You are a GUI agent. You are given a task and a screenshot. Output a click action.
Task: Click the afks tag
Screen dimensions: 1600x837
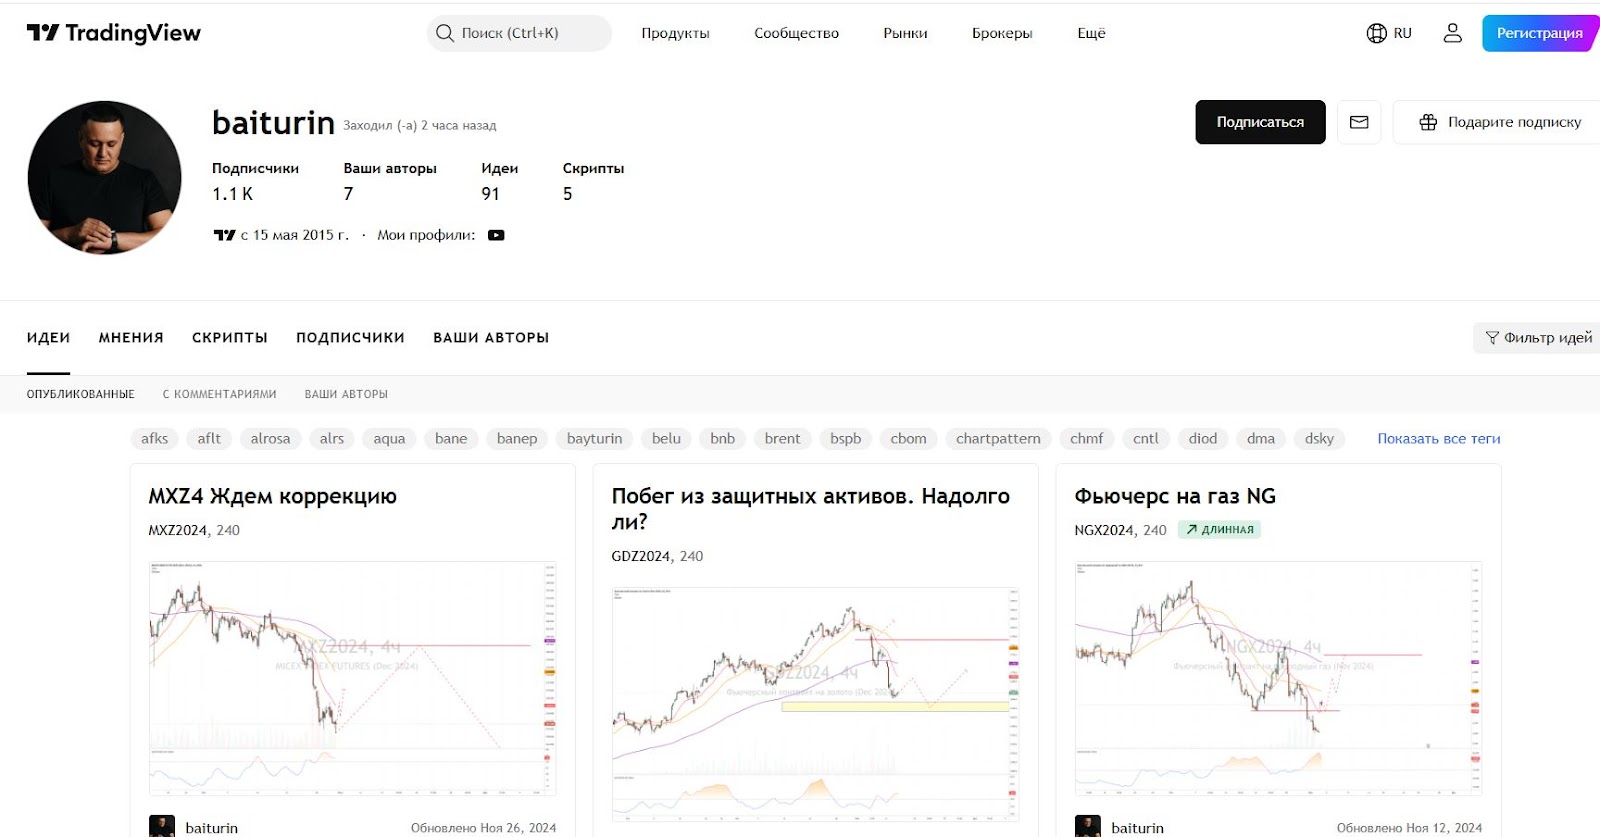(155, 438)
